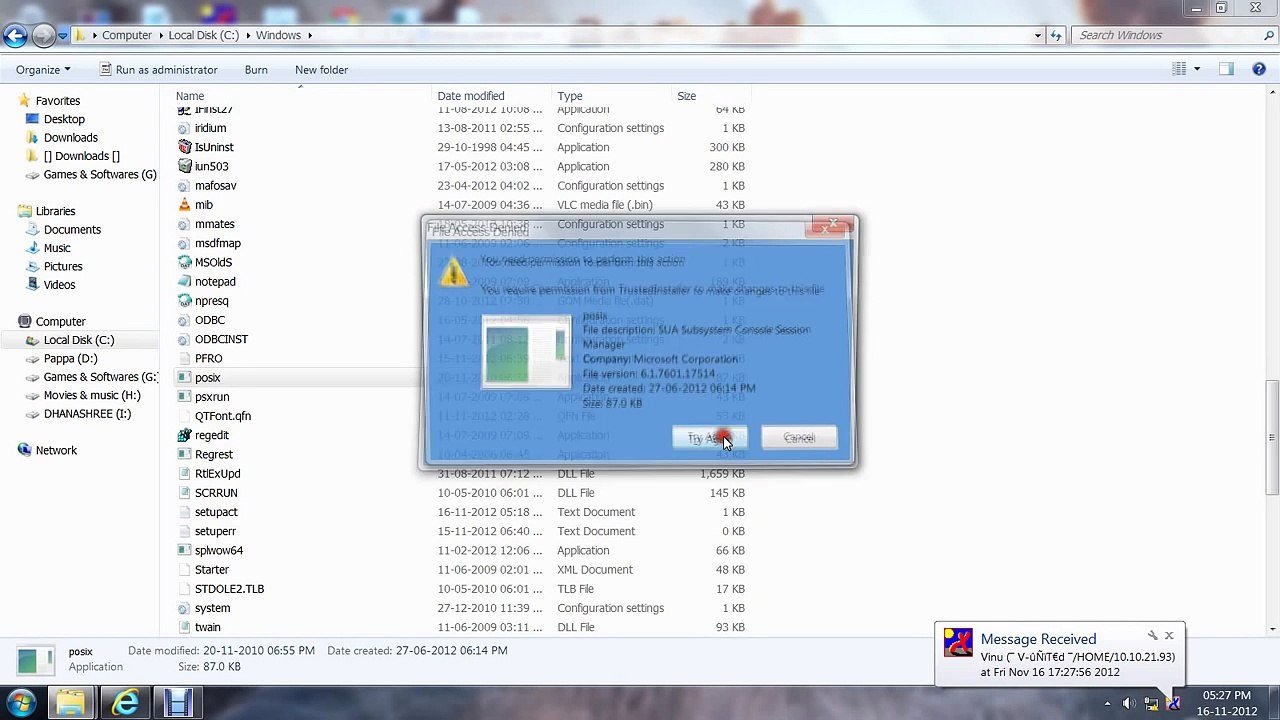Viewport: 1280px width, 720px height.
Task: Click the change view icon
Action: click(x=1179, y=69)
